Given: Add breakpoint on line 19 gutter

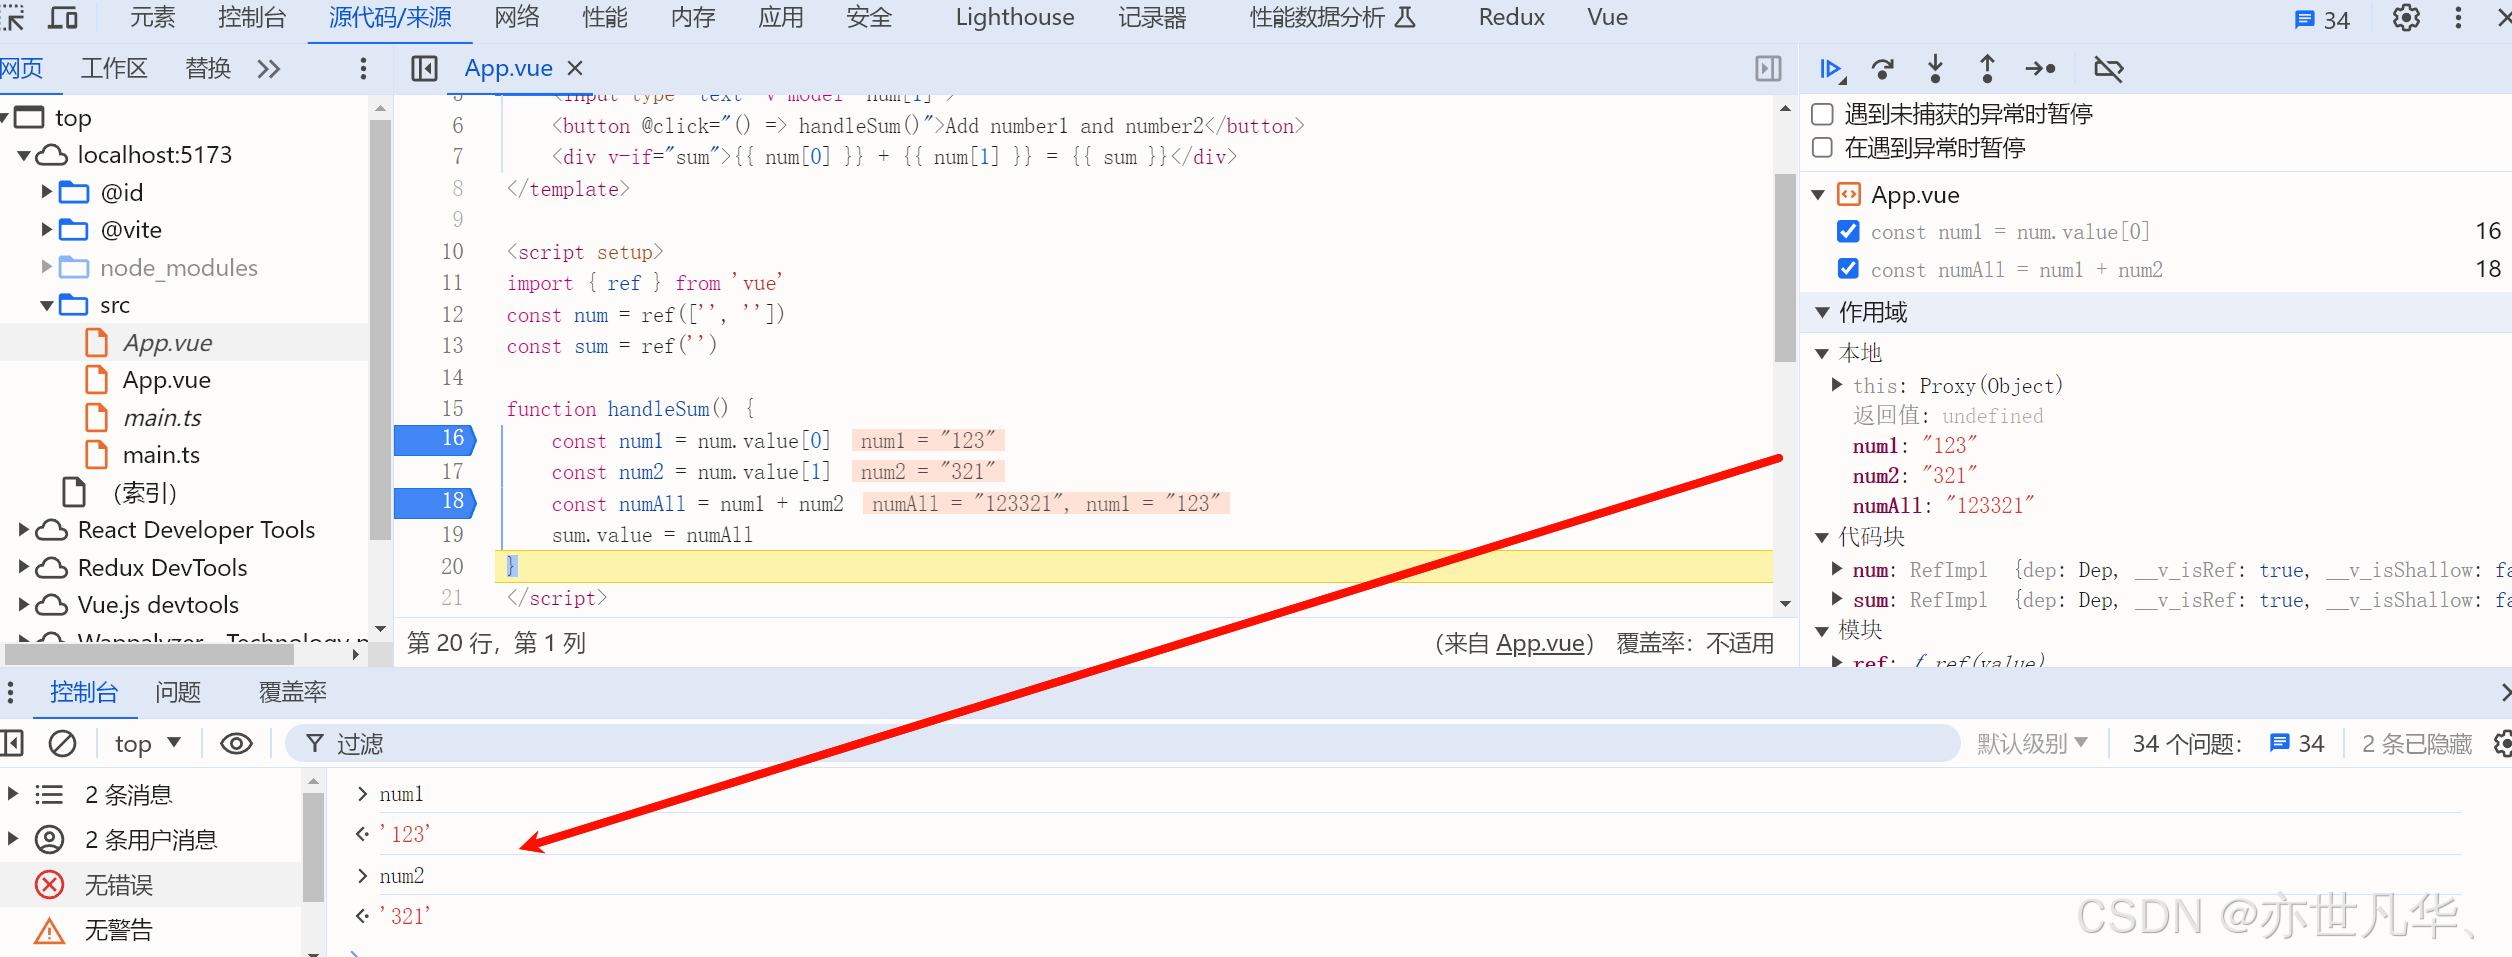Looking at the screenshot, I should click(x=452, y=534).
